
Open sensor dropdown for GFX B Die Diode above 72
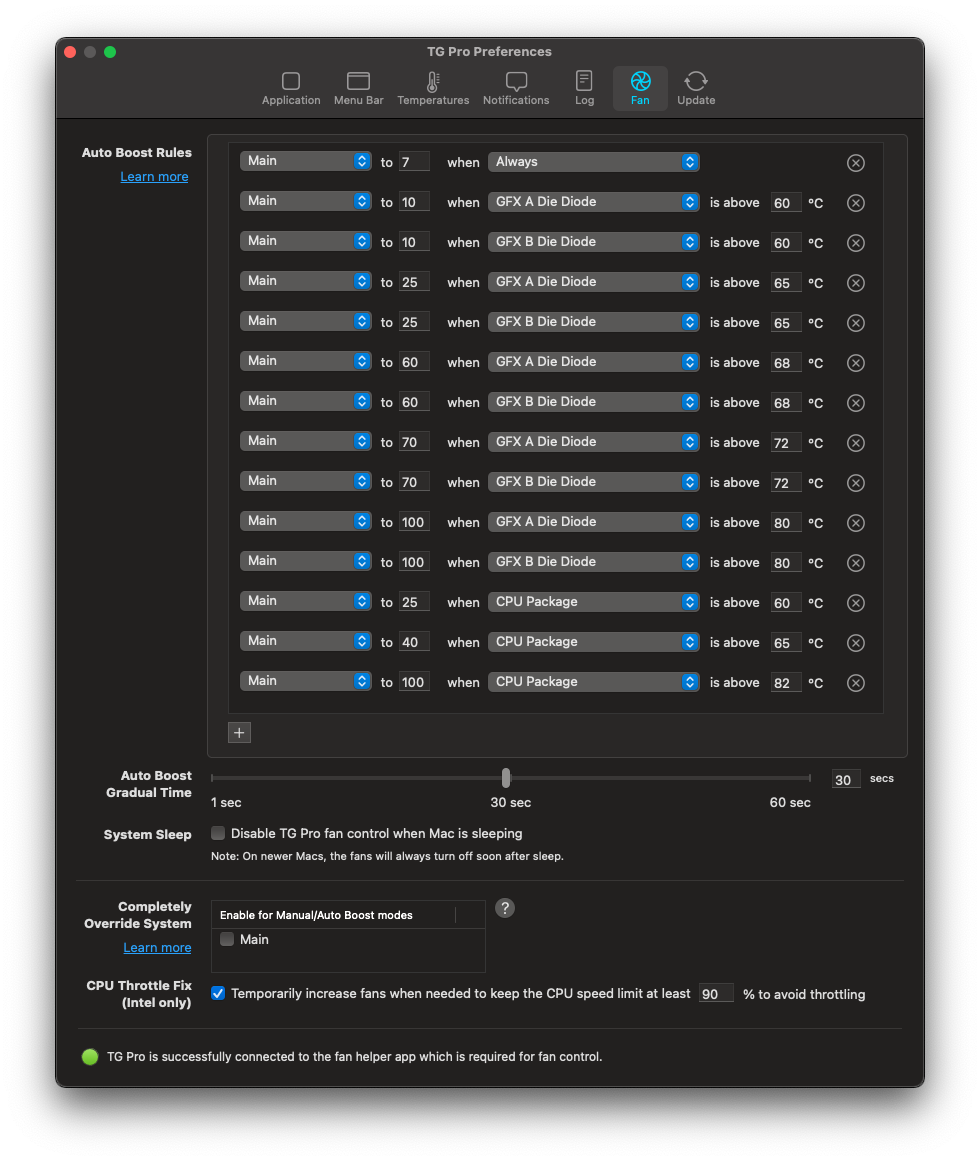594,481
